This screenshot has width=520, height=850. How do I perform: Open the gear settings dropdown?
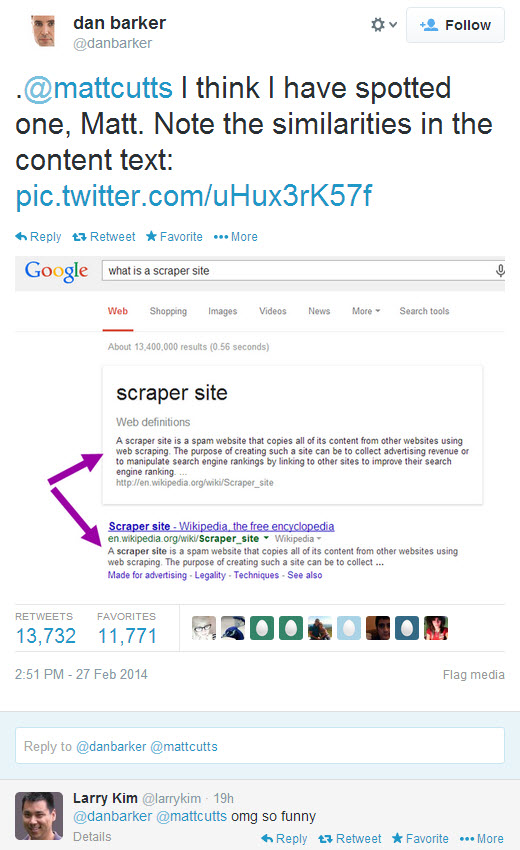tap(384, 24)
